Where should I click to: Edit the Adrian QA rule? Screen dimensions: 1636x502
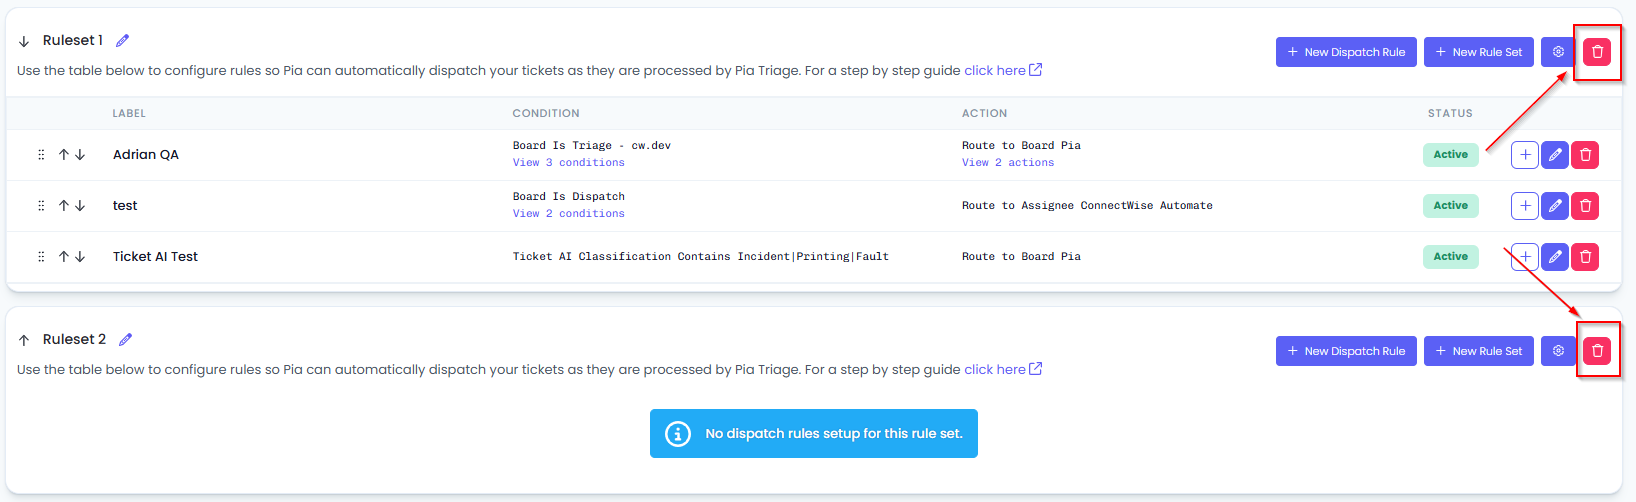click(1555, 155)
